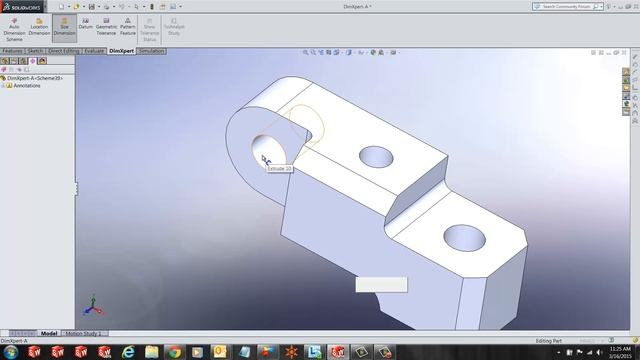Open the Apply Scene icon

click(381, 52)
